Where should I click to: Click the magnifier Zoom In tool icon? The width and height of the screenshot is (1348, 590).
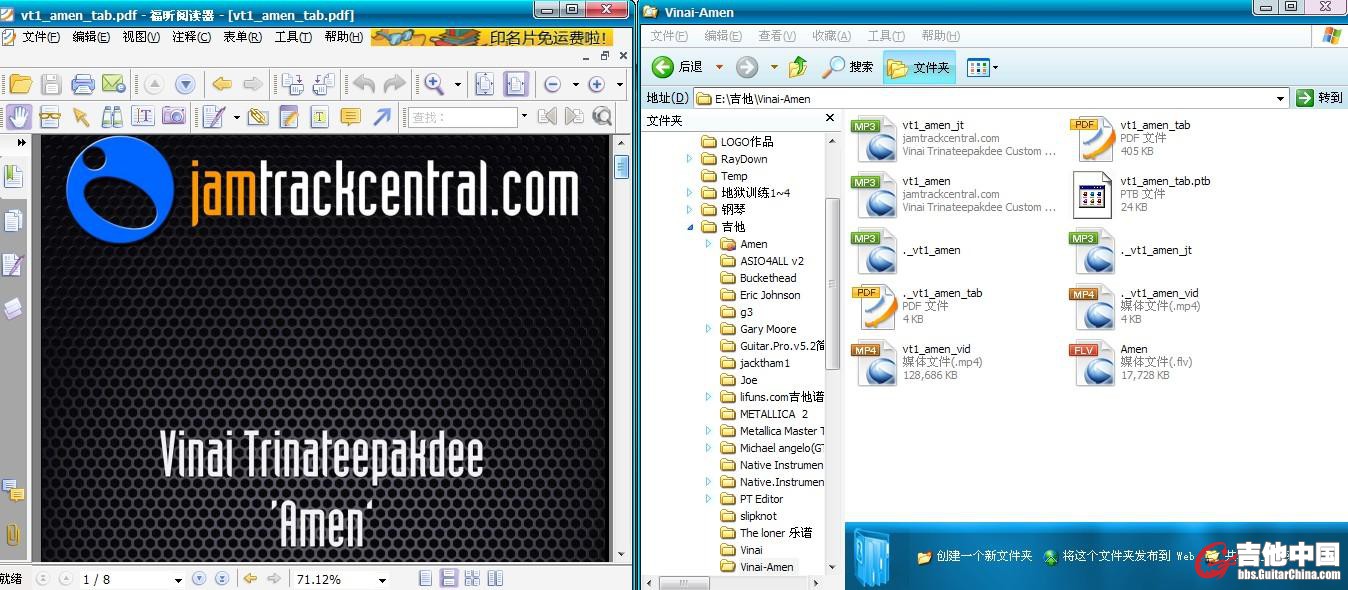point(434,84)
